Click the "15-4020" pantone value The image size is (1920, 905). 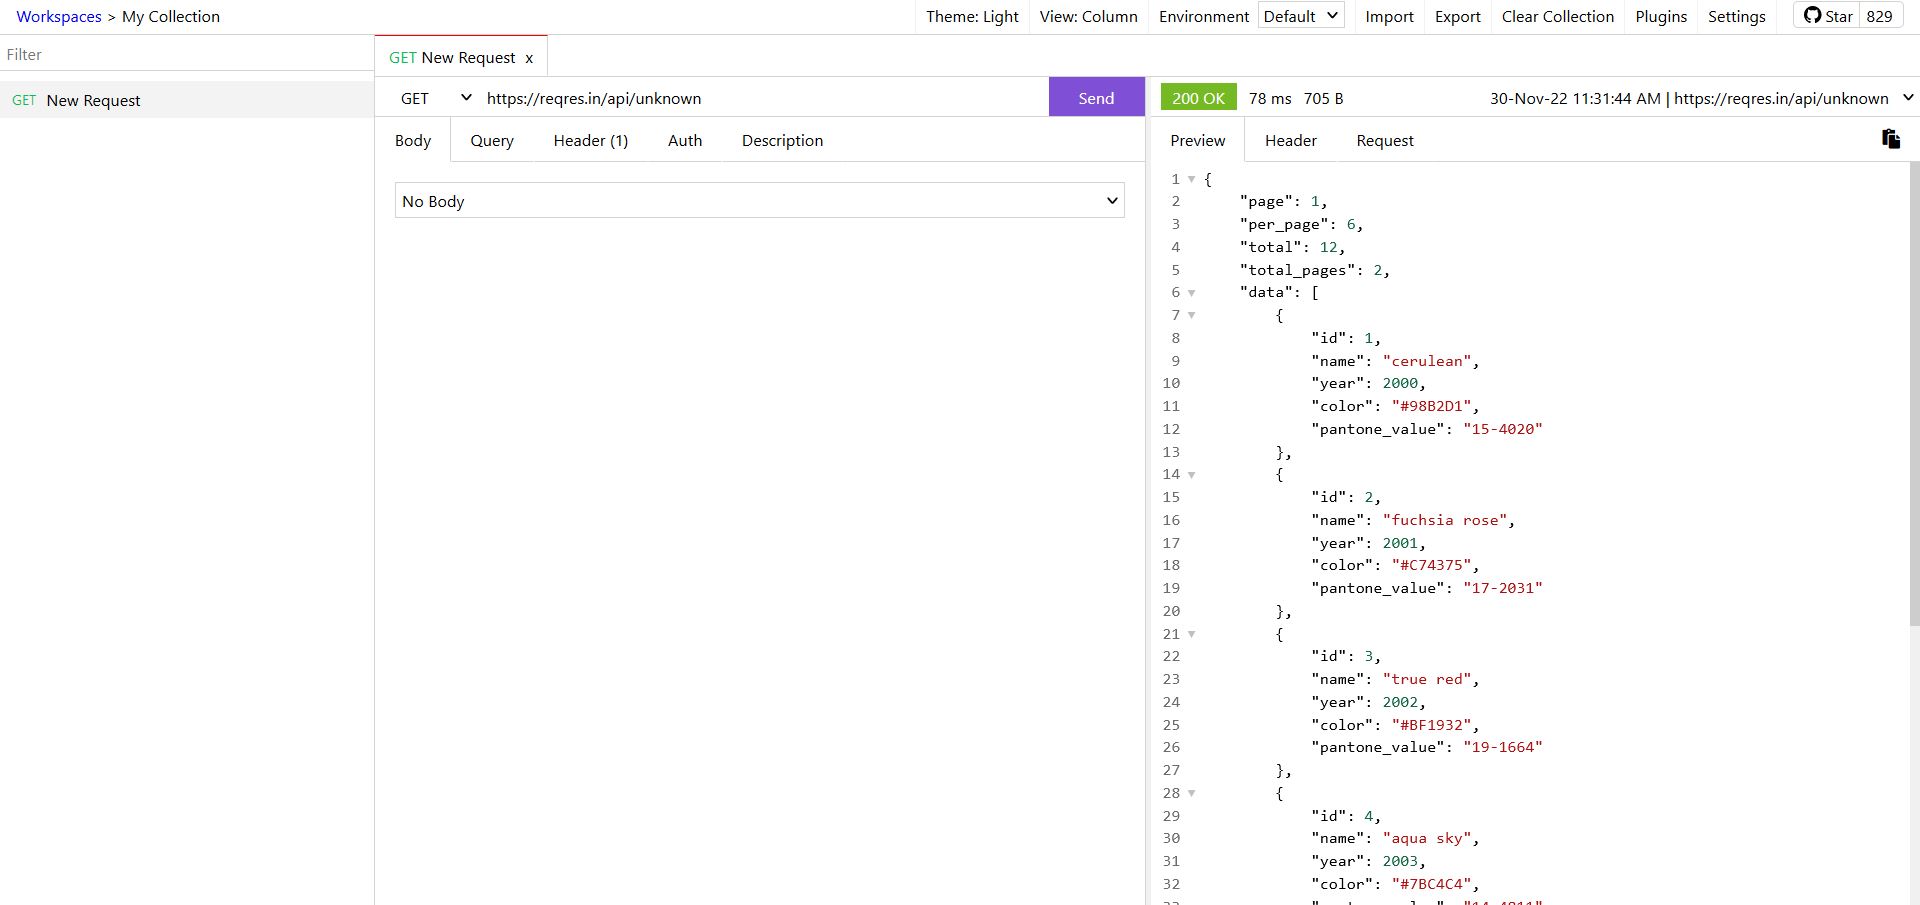click(x=1503, y=429)
